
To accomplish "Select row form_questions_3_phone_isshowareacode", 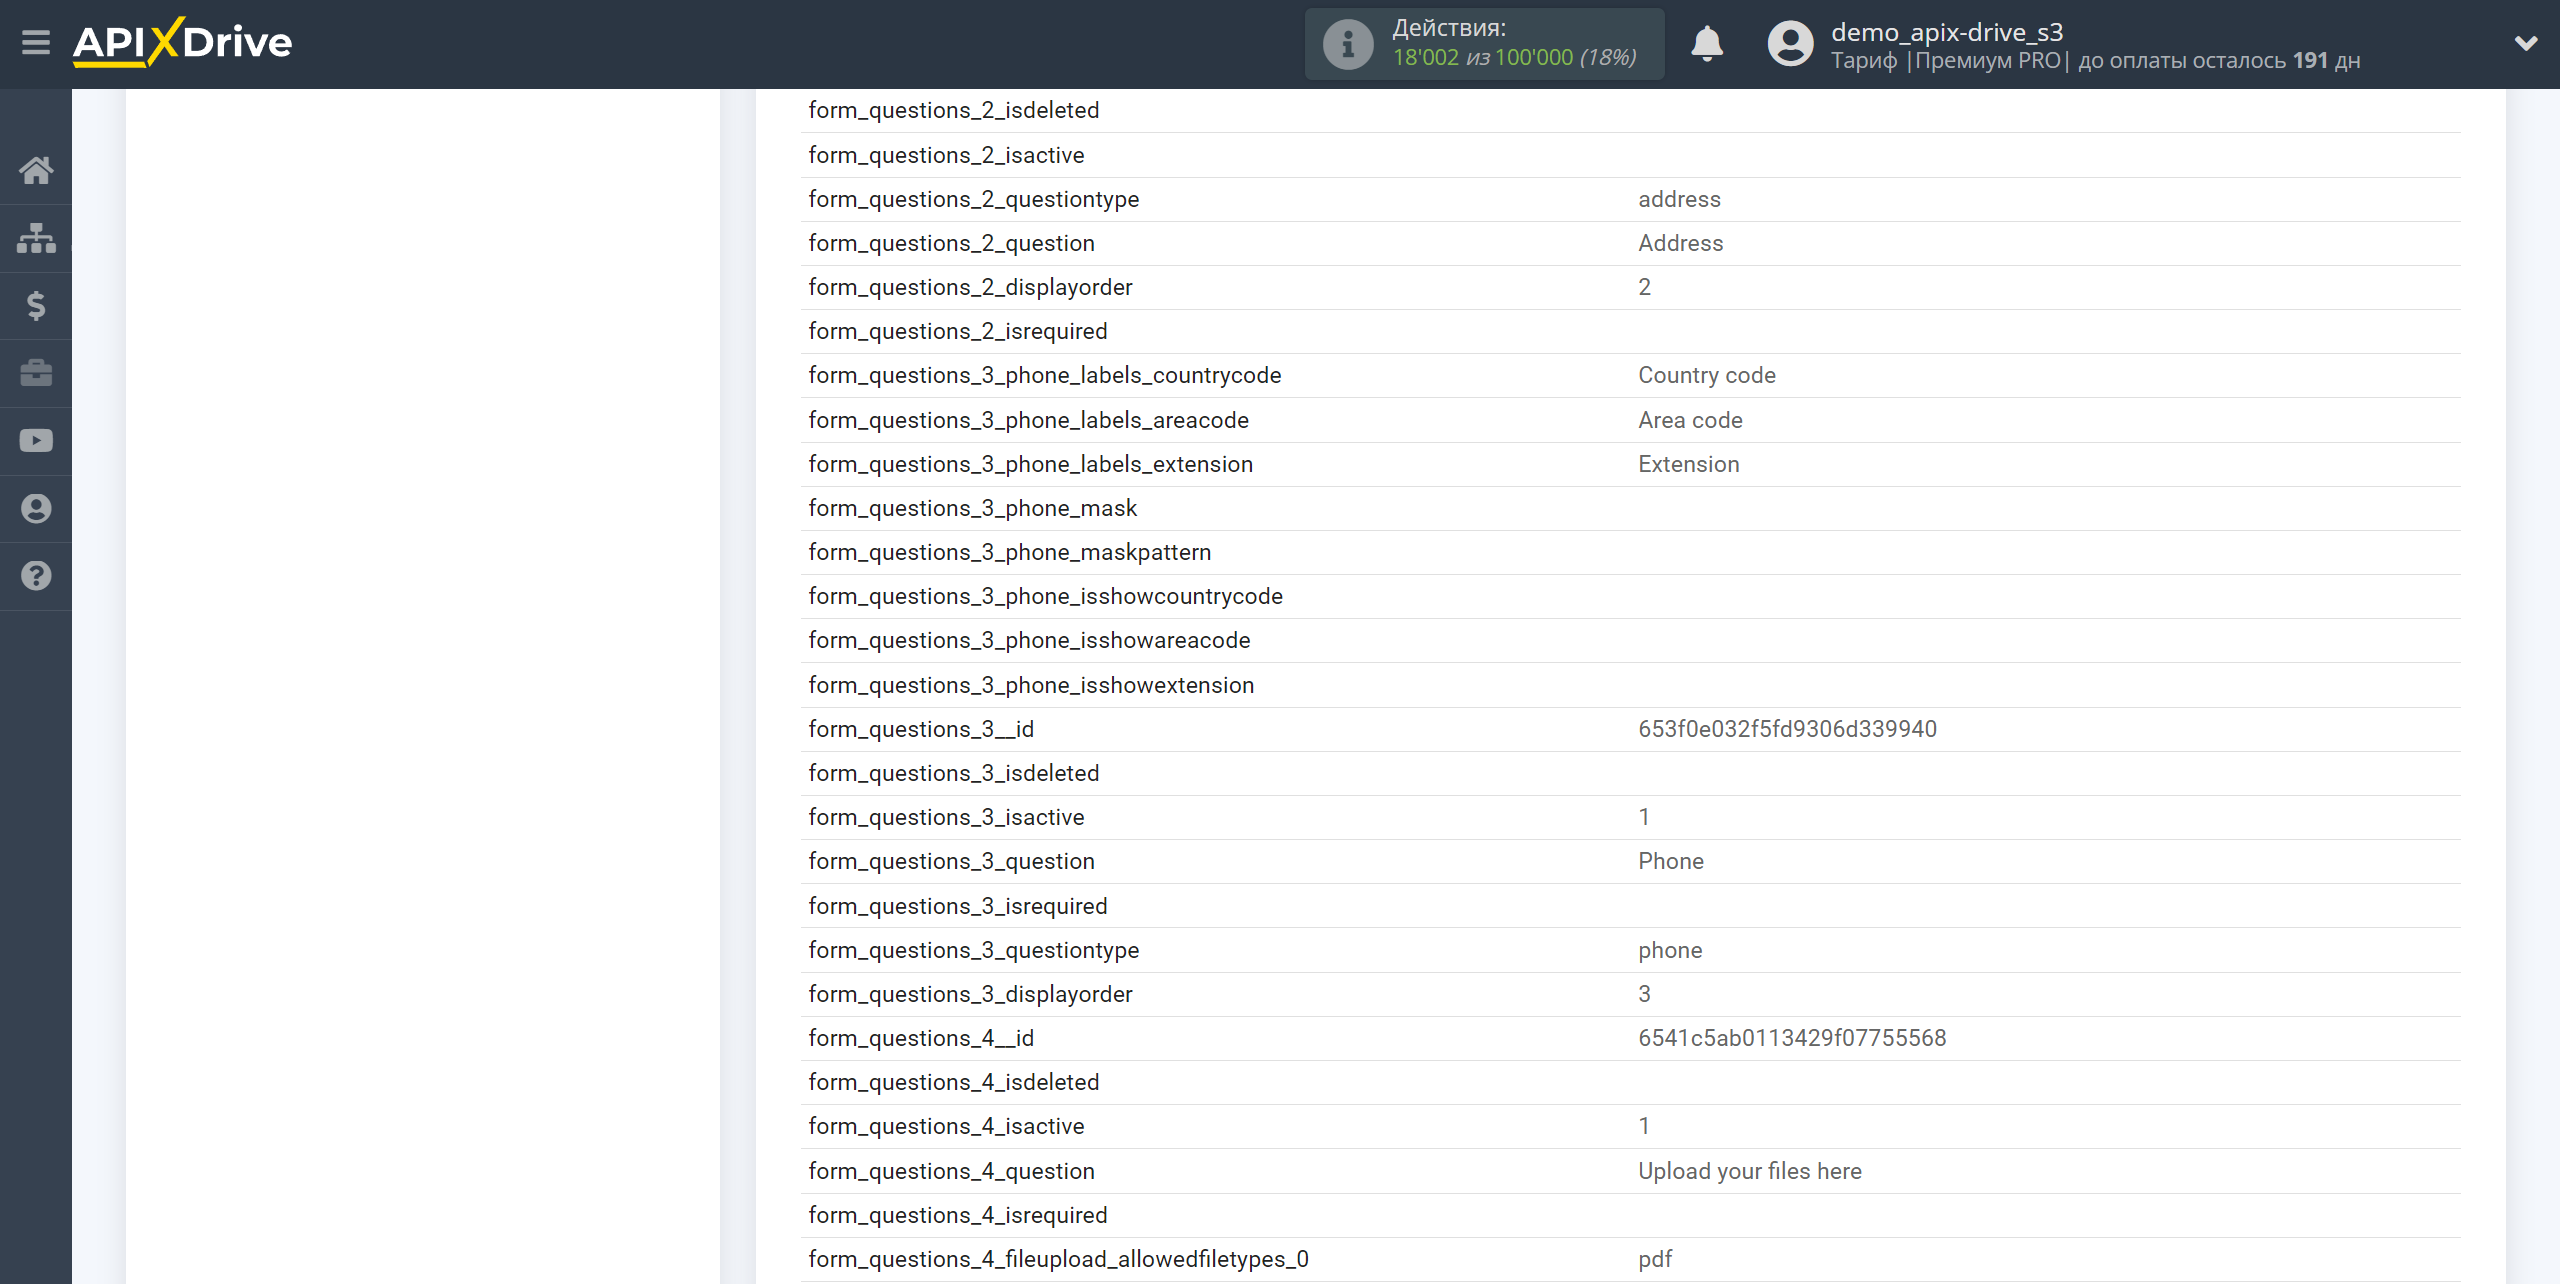I will tap(1630, 640).
